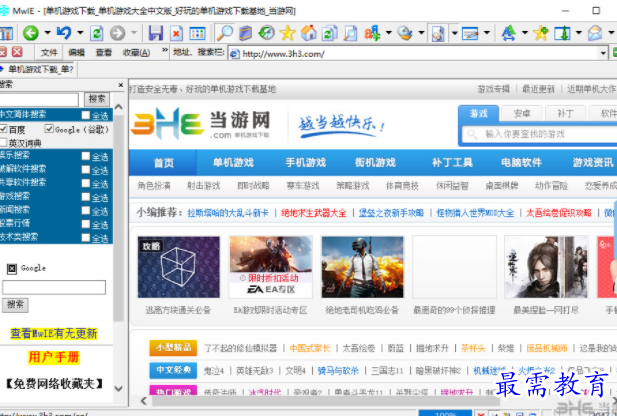This screenshot has height=416, width=617.
Task: Click the page with red X icon
Action: (176, 33)
